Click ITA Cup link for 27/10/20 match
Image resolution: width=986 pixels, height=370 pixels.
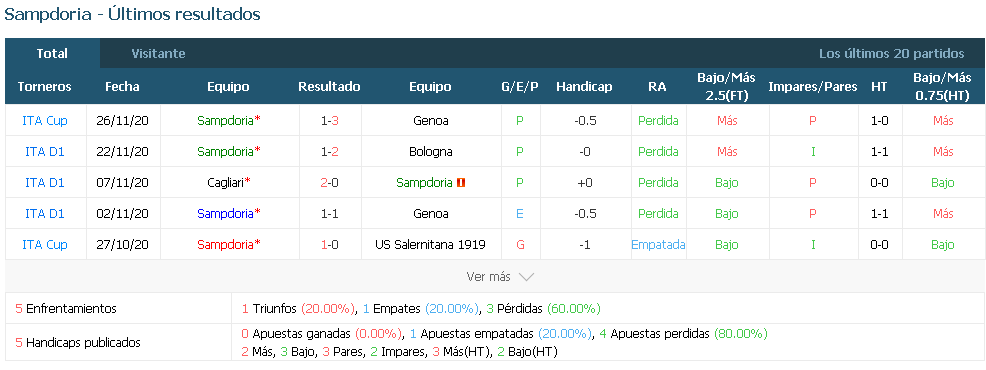click(45, 244)
